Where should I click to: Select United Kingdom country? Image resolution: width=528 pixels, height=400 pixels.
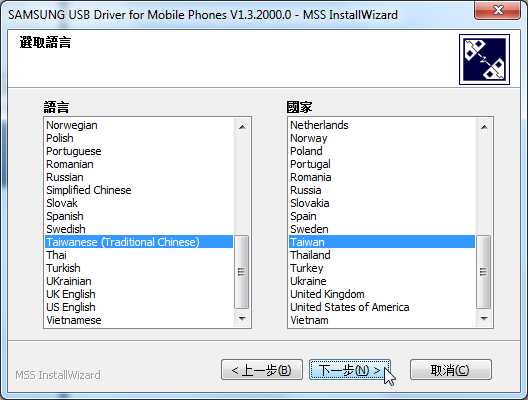point(382,294)
